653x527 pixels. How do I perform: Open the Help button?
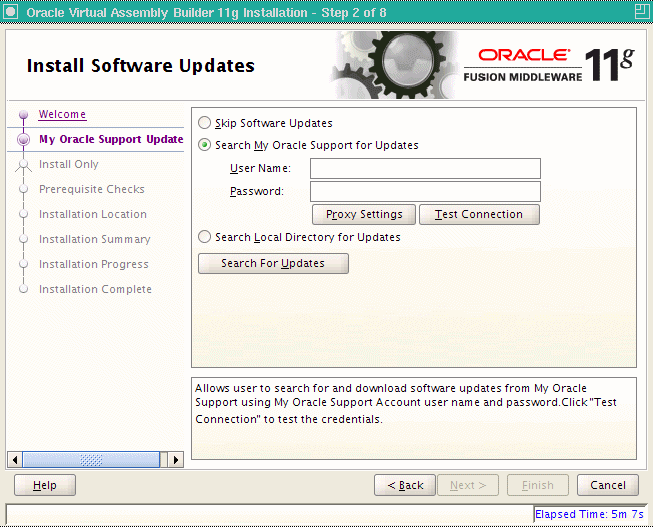tap(45, 485)
